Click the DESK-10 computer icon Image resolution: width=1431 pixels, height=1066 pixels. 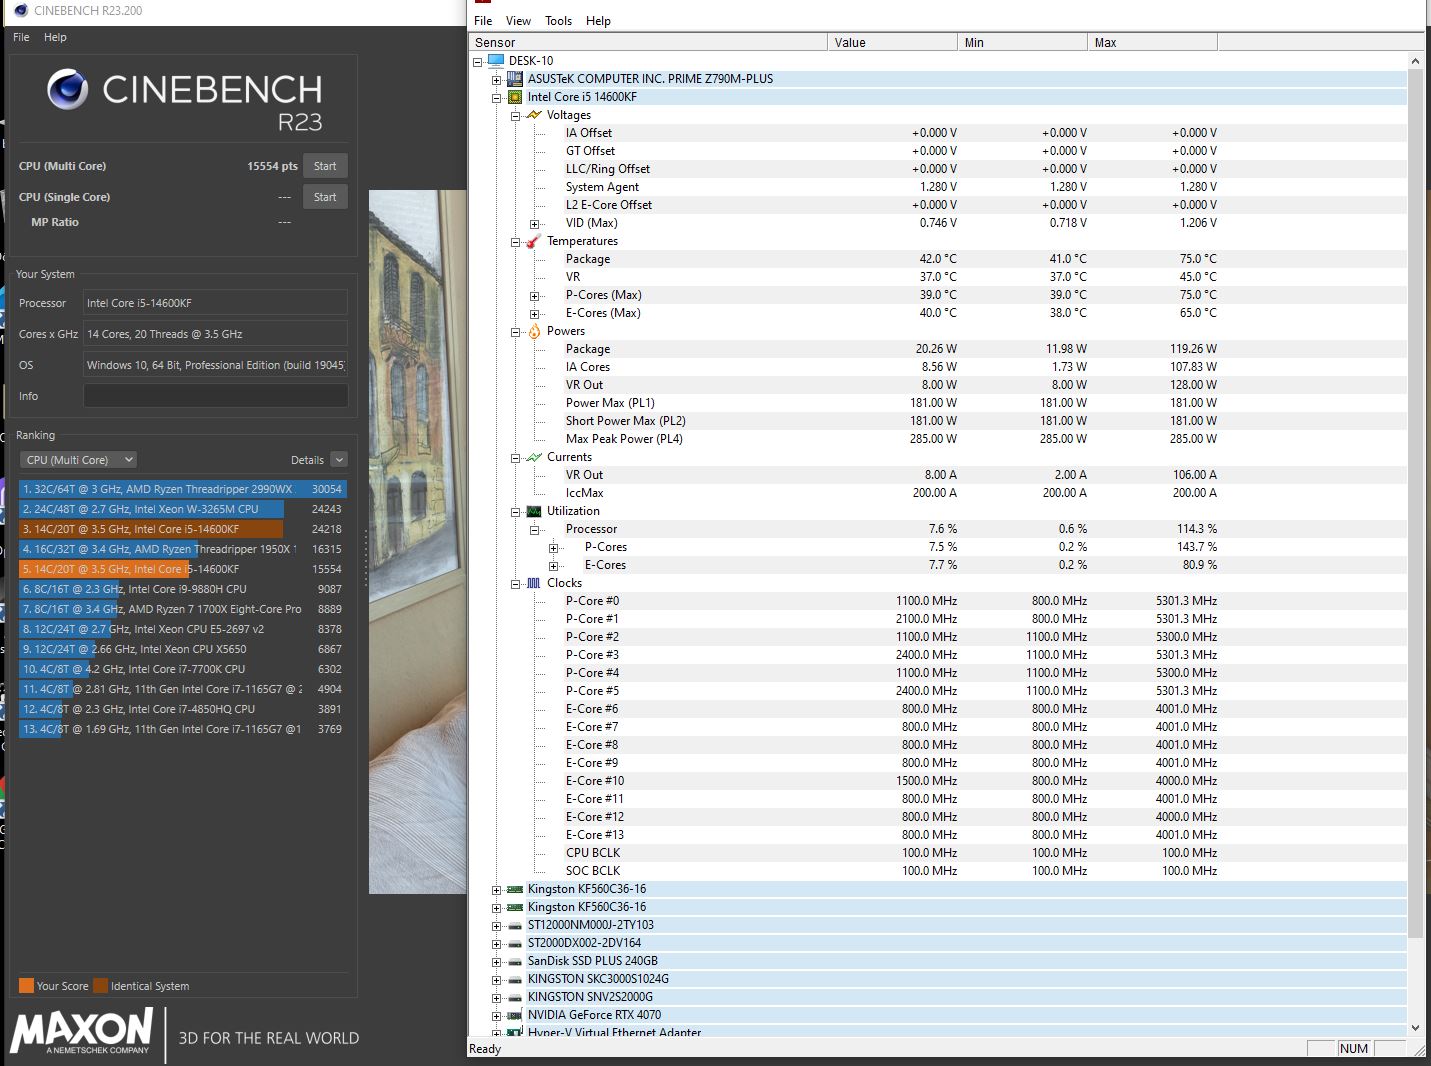coord(496,61)
